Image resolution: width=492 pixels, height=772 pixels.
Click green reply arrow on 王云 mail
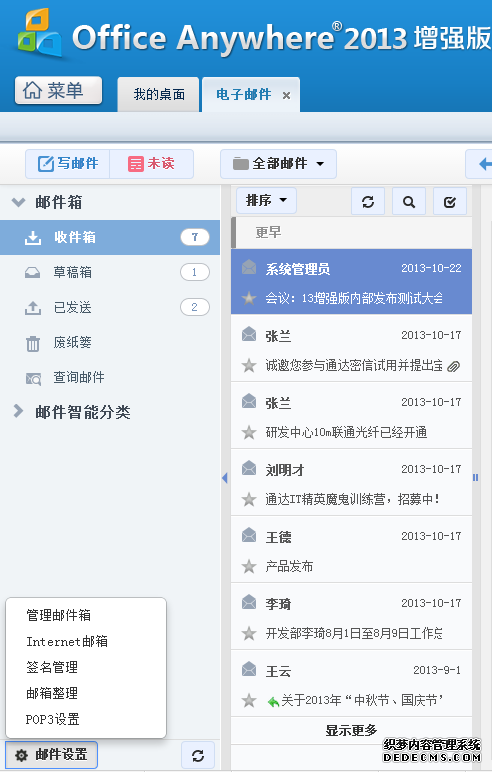273,701
